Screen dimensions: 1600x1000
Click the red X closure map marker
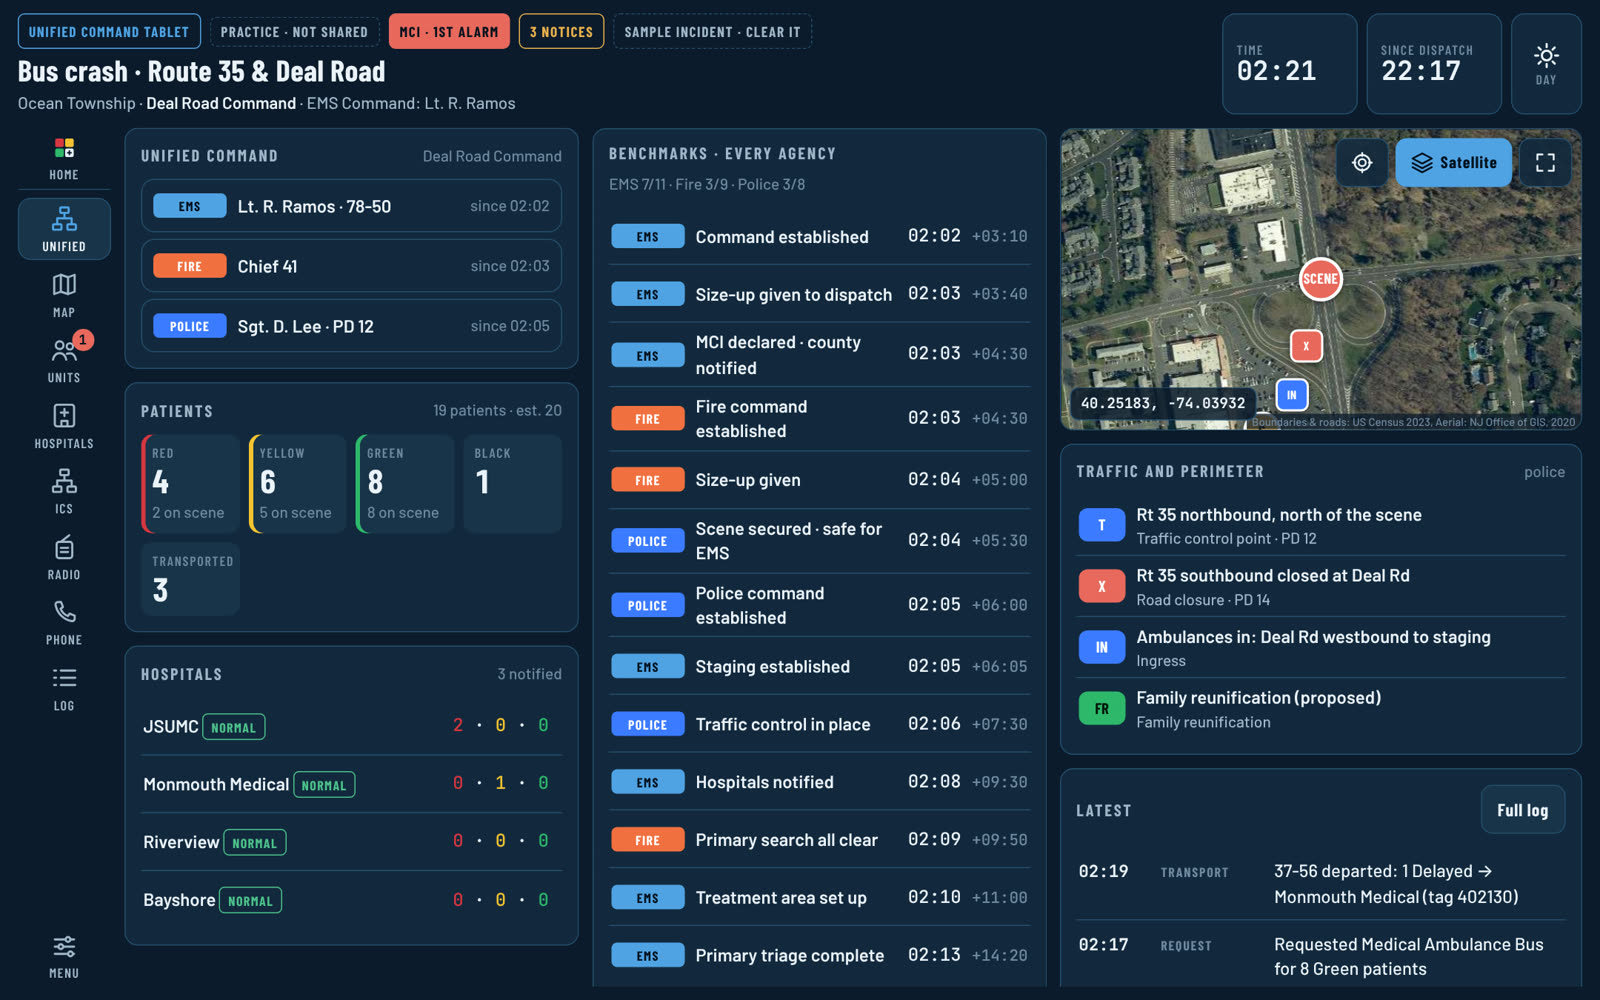tap(1306, 346)
